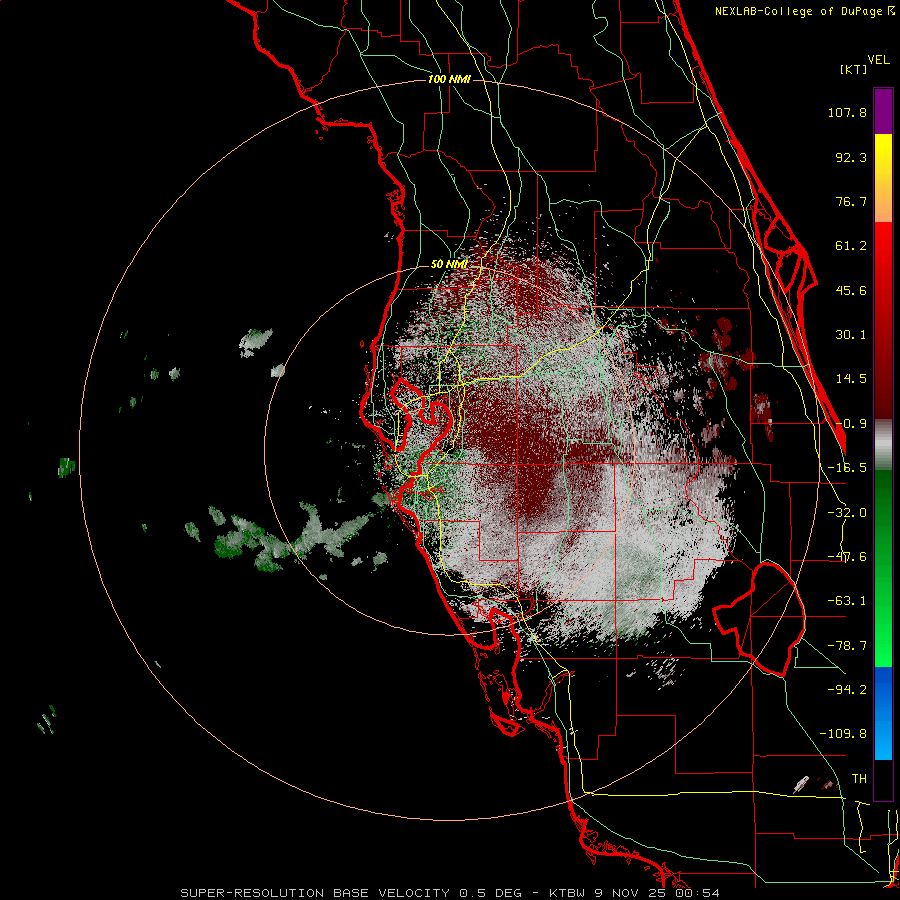Click the [KT] units label
The height and width of the screenshot is (900, 900).
[x=853, y=69]
